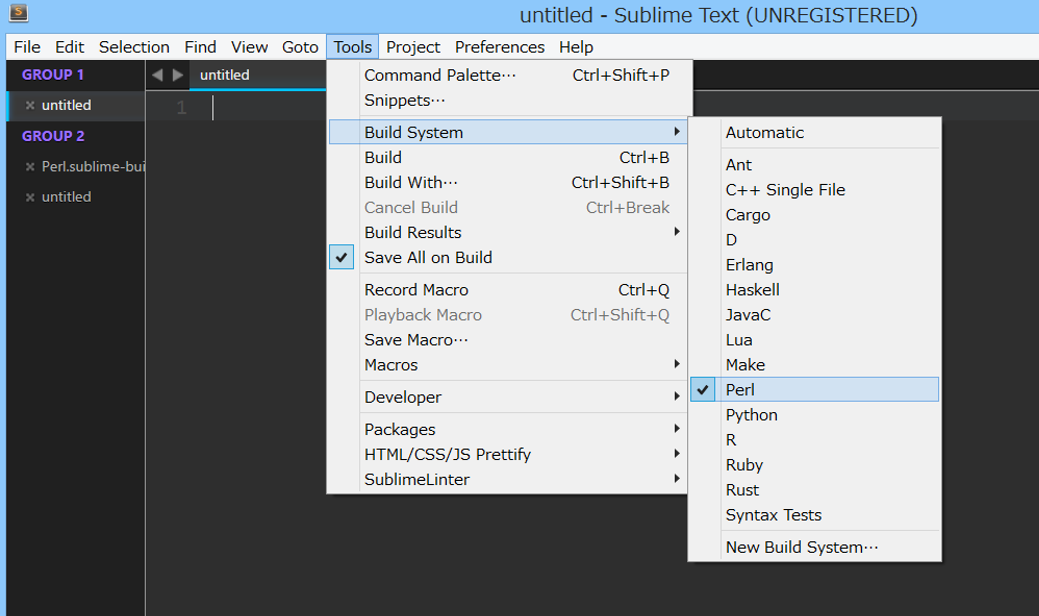This screenshot has width=1039, height=616.
Task: Set build system to Python
Action: [x=814, y=415]
